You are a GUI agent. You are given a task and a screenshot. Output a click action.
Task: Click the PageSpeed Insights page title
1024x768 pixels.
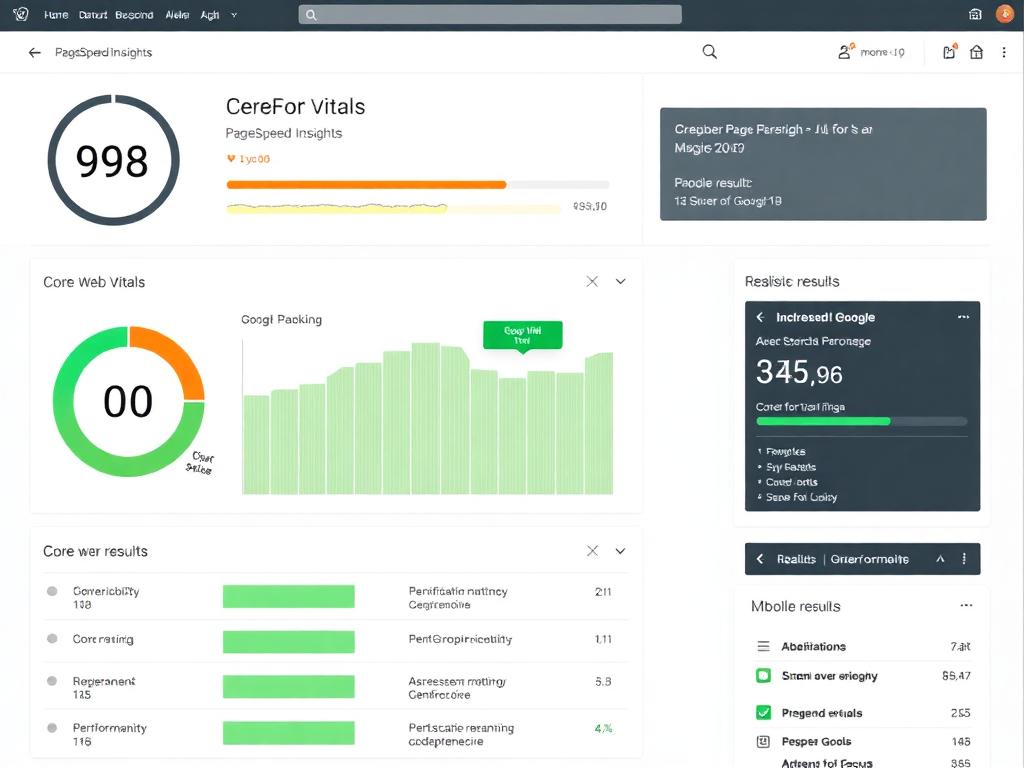click(x=103, y=52)
